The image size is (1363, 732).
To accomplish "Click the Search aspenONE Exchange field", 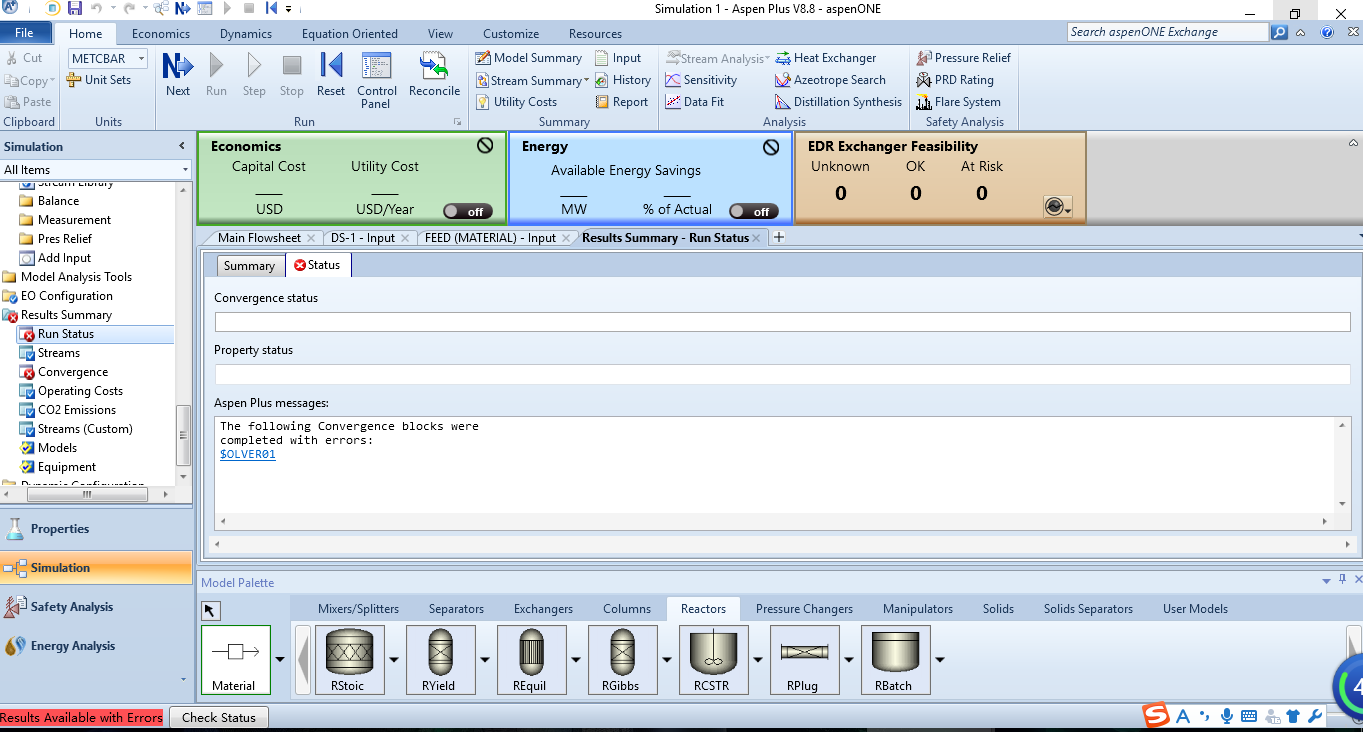I will (x=1168, y=32).
